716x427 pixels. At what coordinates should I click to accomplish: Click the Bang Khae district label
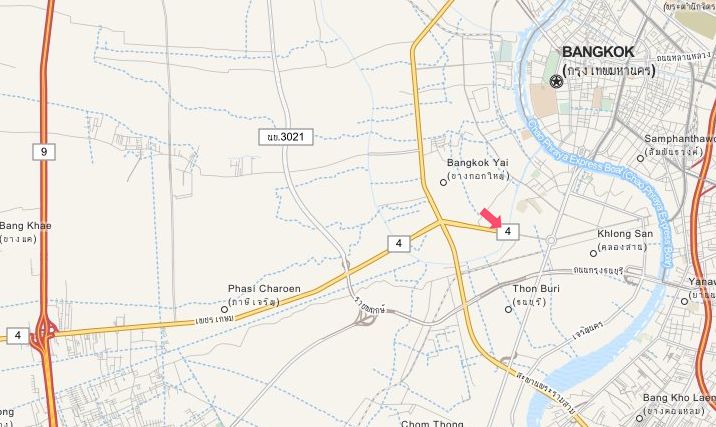tap(26, 226)
